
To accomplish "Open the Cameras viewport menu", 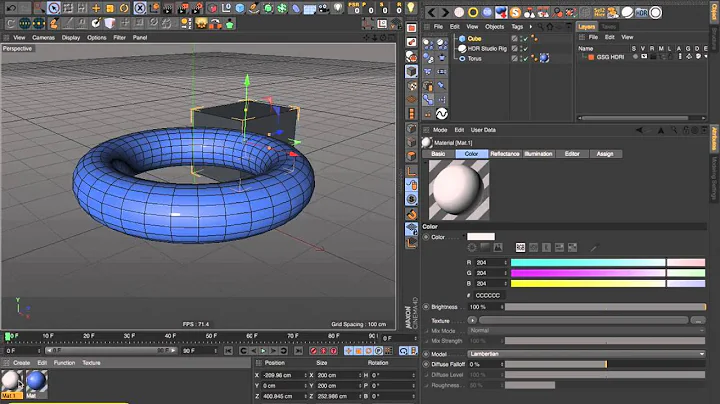I will (43, 38).
